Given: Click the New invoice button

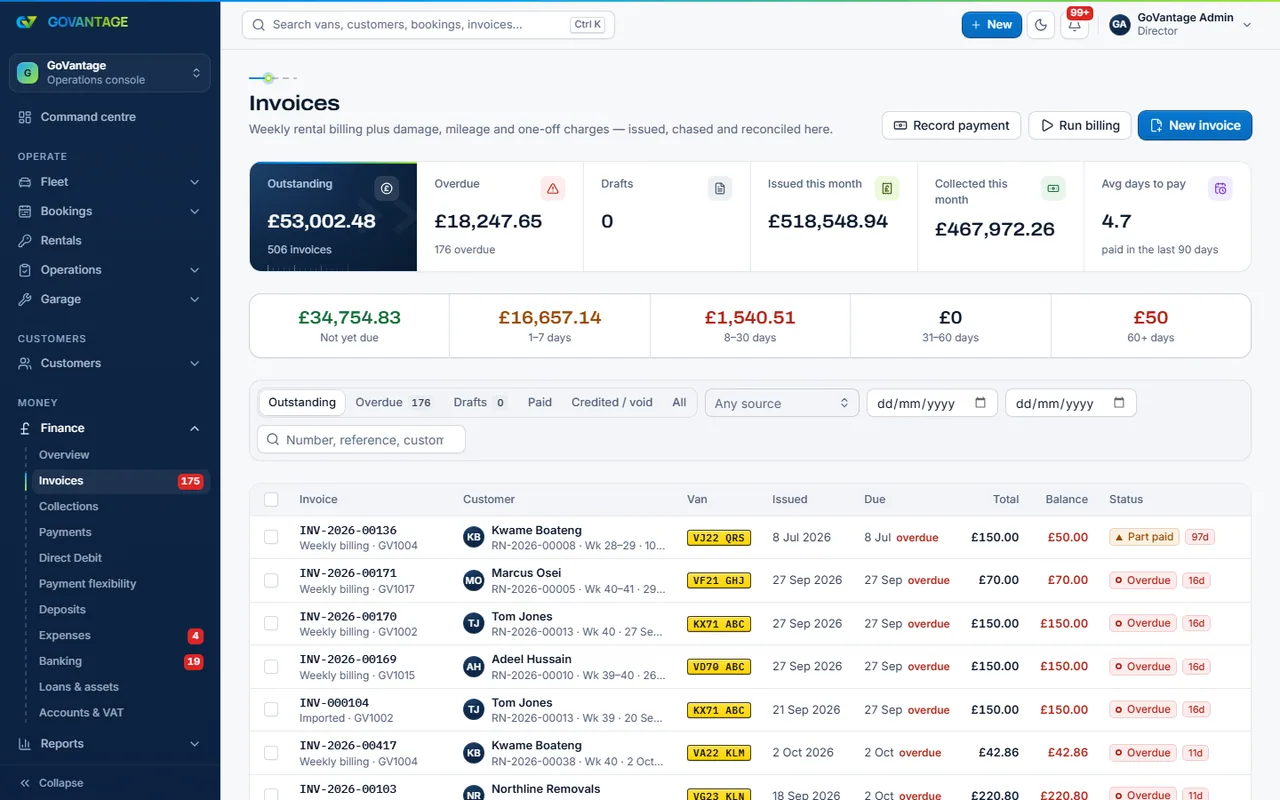Looking at the screenshot, I should (x=1195, y=125).
